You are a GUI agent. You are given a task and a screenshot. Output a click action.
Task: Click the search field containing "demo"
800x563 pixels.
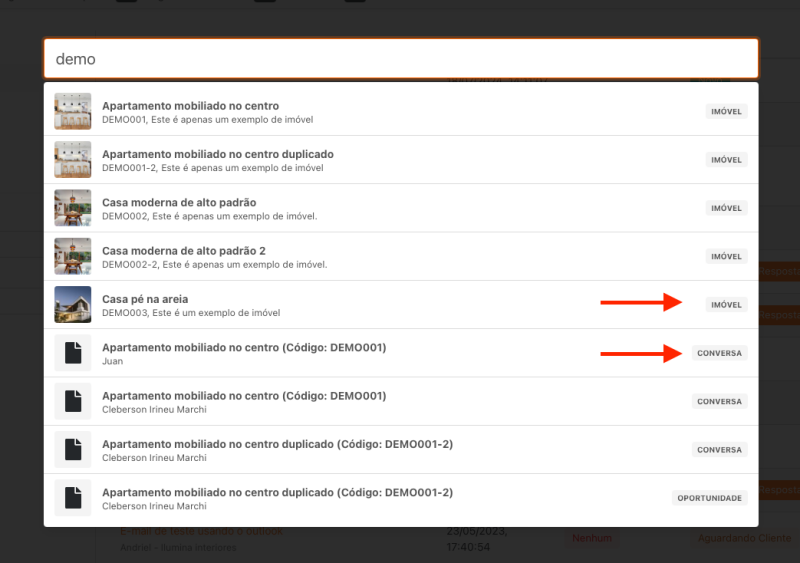tap(400, 59)
